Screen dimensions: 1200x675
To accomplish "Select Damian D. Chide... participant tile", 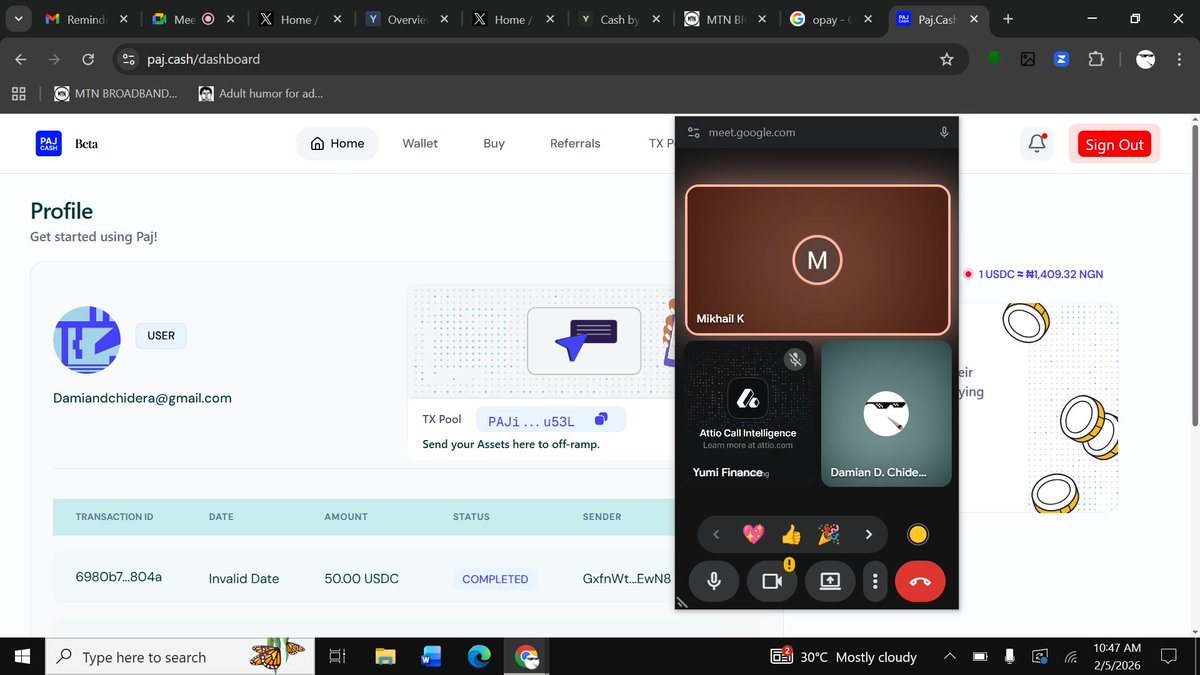I will pyautogui.click(x=886, y=413).
